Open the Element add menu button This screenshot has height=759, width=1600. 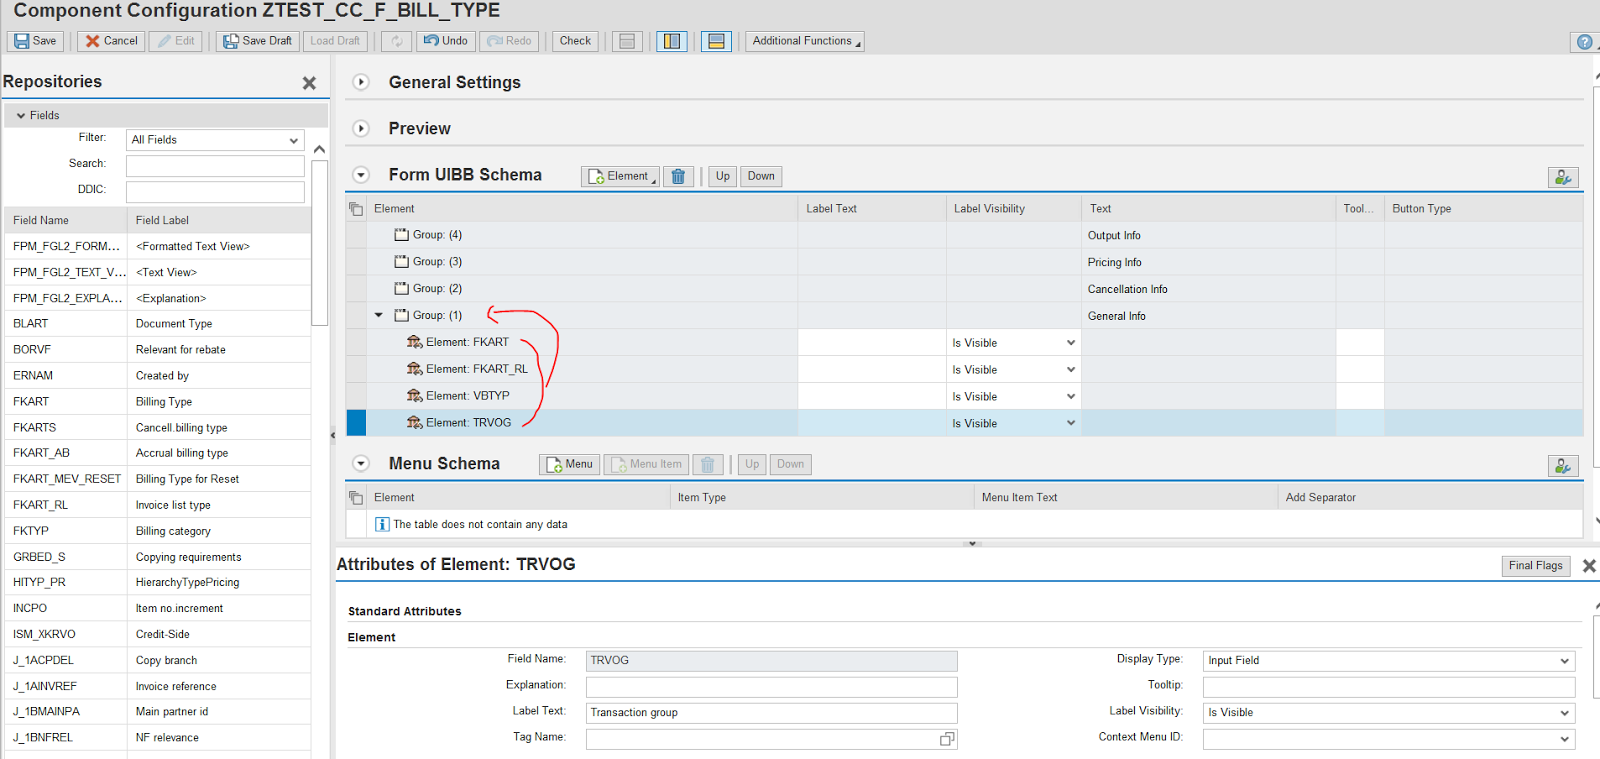(x=620, y=176)
